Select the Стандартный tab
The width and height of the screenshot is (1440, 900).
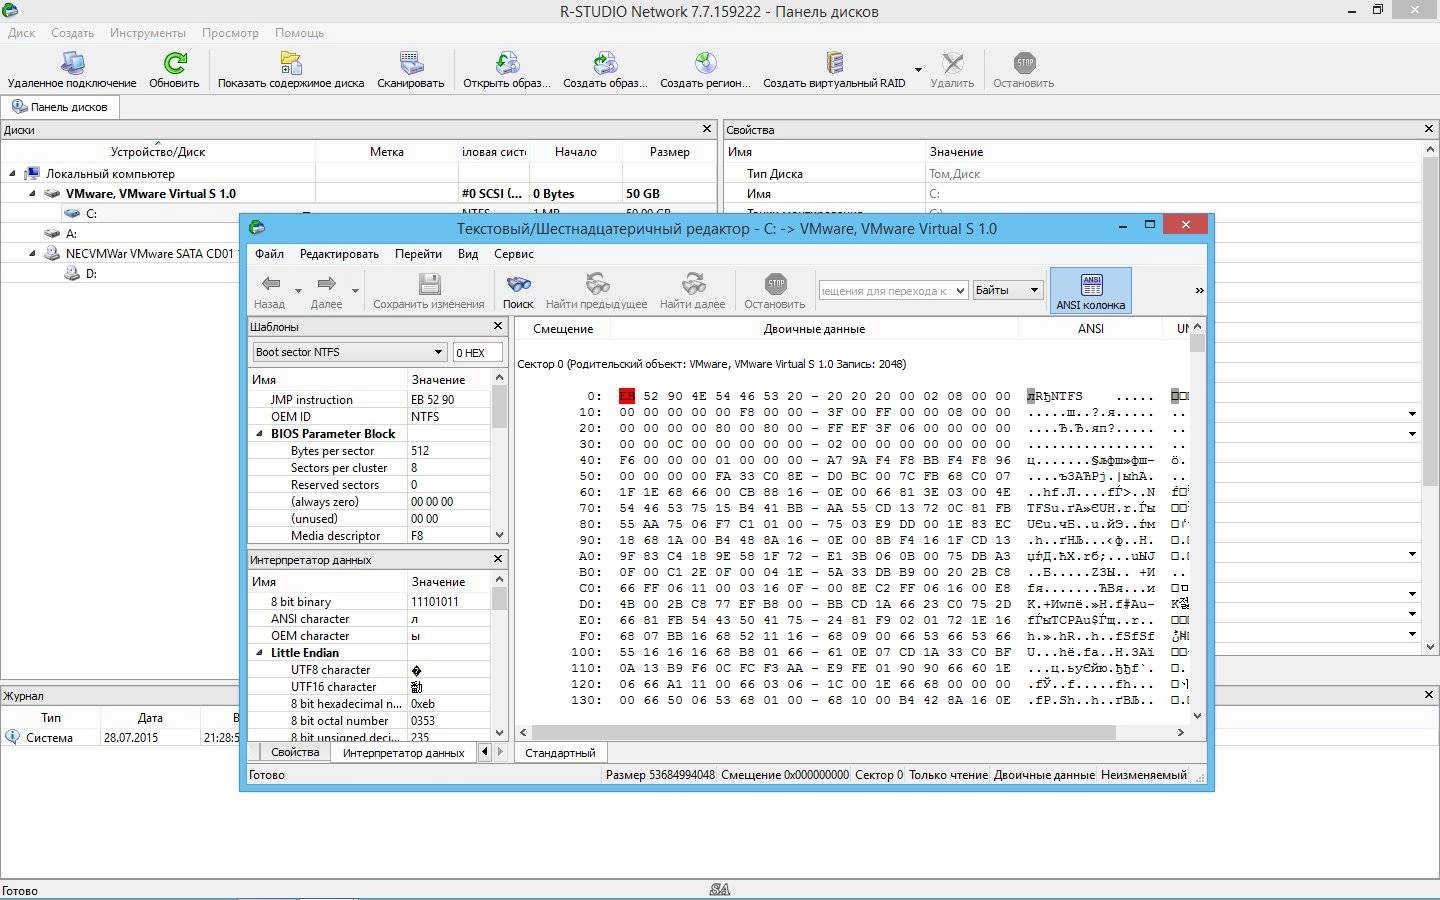[560, 752]
